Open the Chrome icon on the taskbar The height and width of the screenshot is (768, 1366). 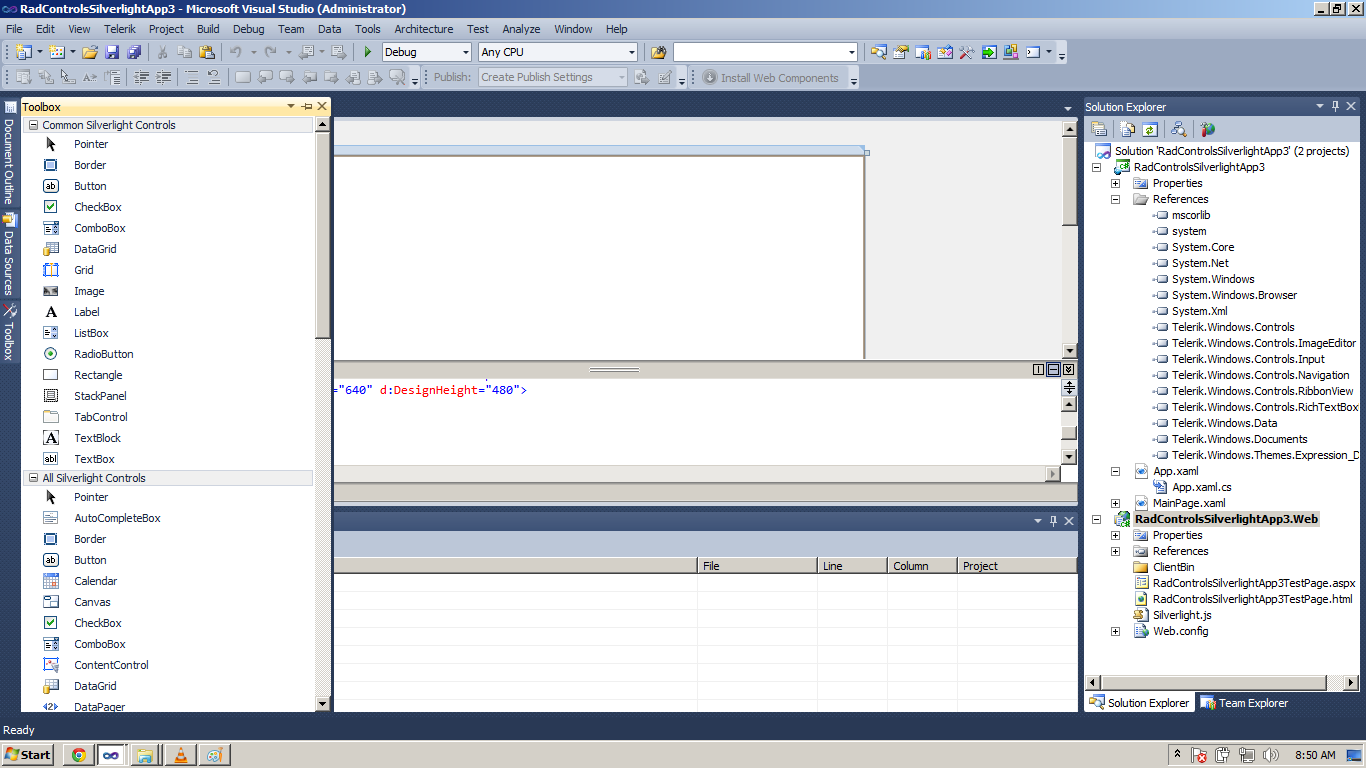click(x=78, y=755)
